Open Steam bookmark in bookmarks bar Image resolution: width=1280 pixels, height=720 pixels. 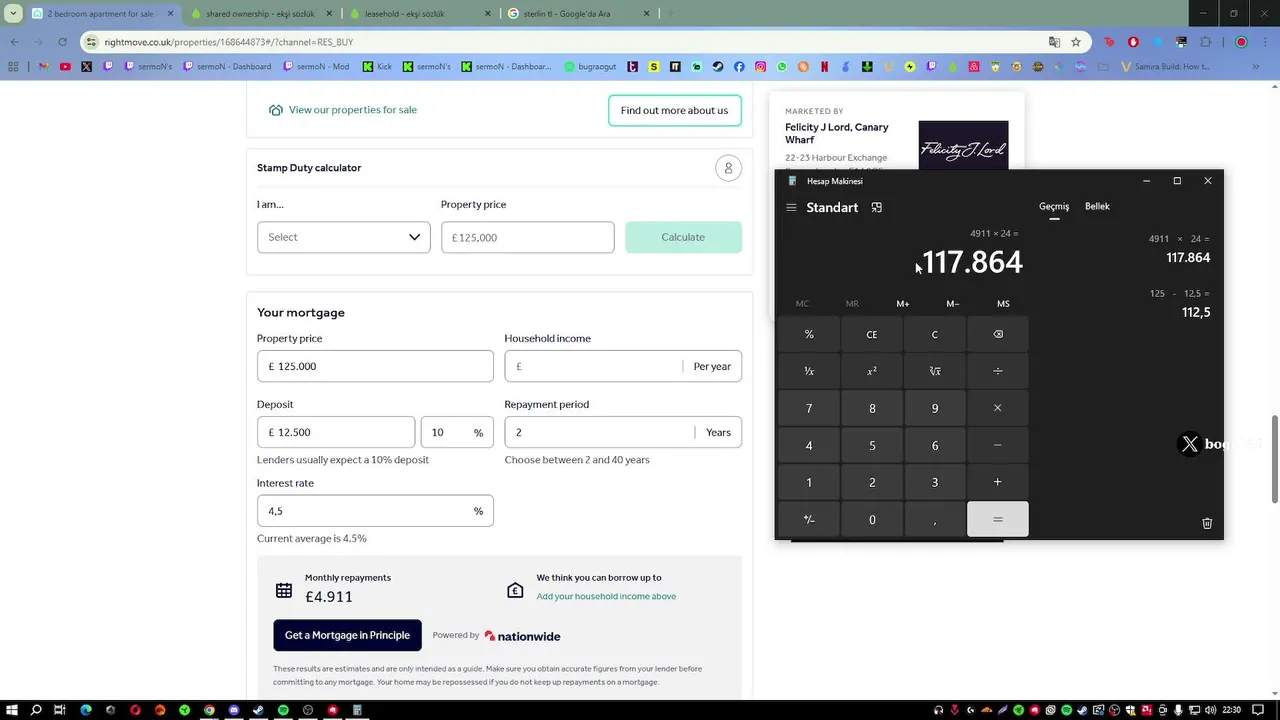(717, 67)
